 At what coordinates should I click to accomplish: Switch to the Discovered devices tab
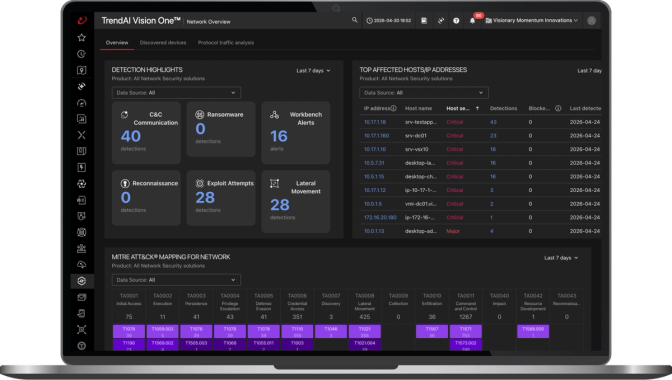coord(163,43)
